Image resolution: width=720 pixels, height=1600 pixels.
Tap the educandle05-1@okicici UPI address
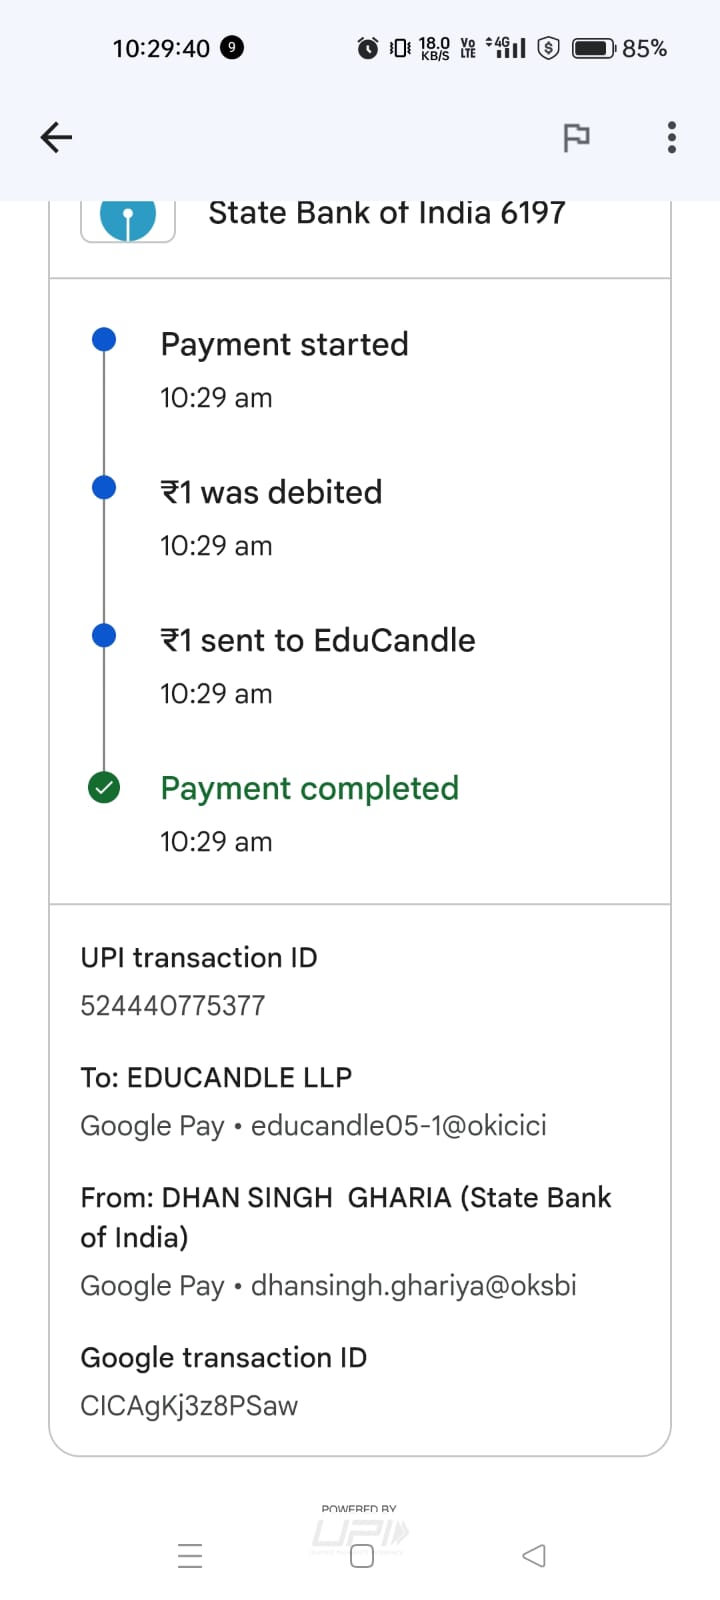(398, 1125)
